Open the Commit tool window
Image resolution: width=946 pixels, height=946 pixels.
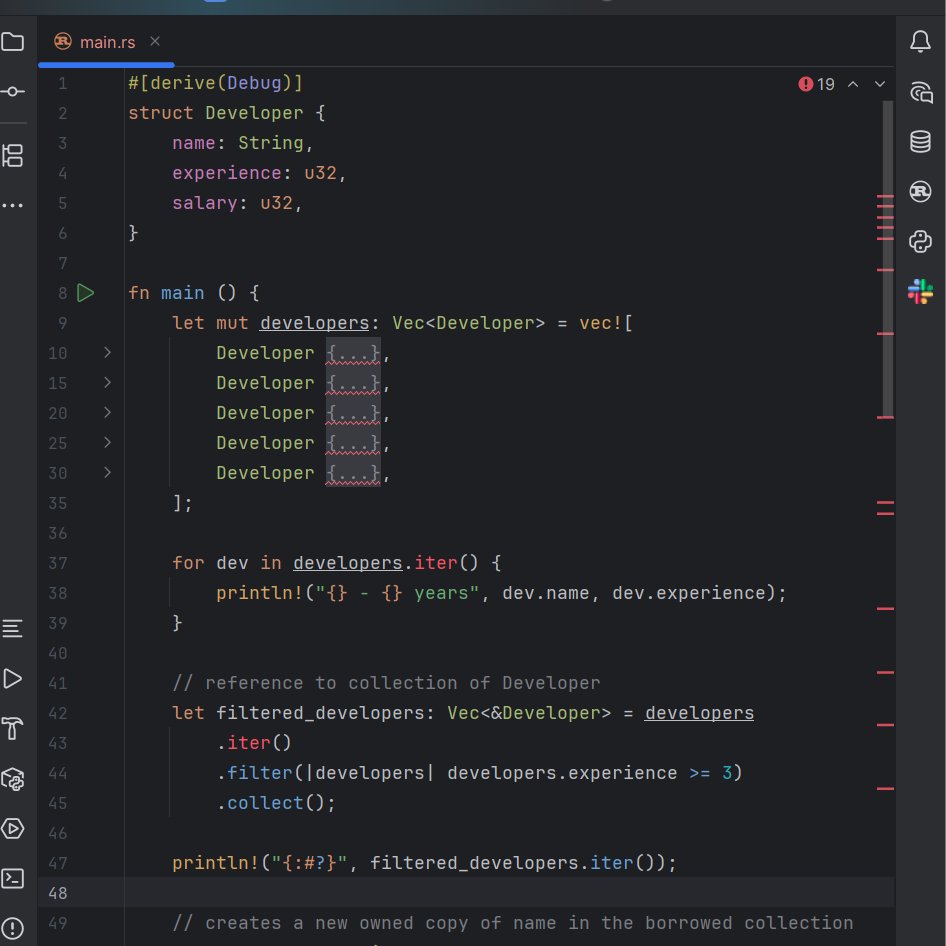13,92
